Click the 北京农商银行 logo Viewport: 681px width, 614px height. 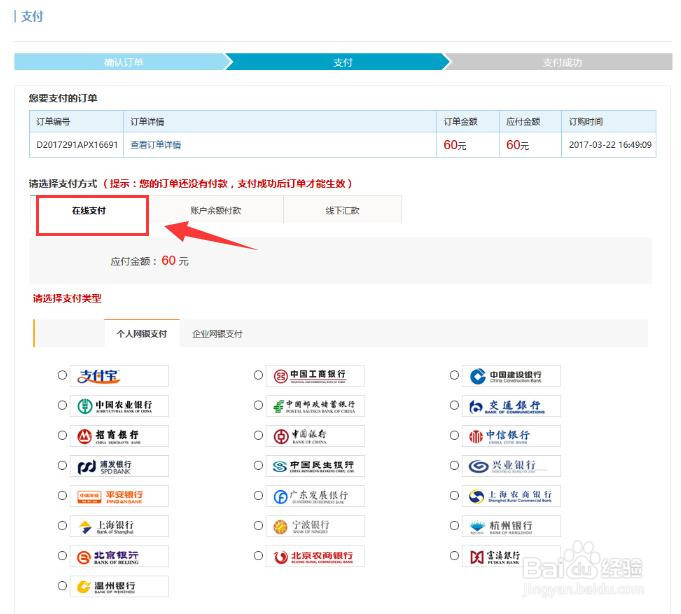coord(315,556)
